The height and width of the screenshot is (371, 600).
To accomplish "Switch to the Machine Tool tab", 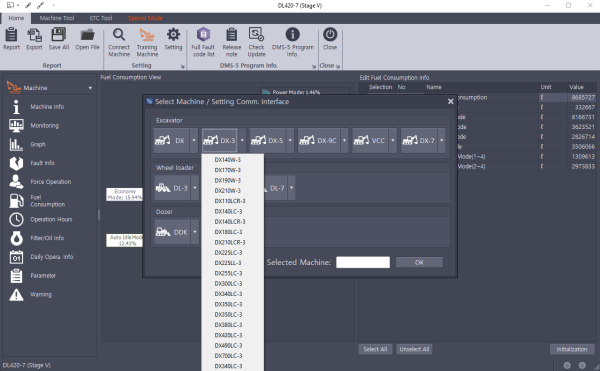I will 57,18.
